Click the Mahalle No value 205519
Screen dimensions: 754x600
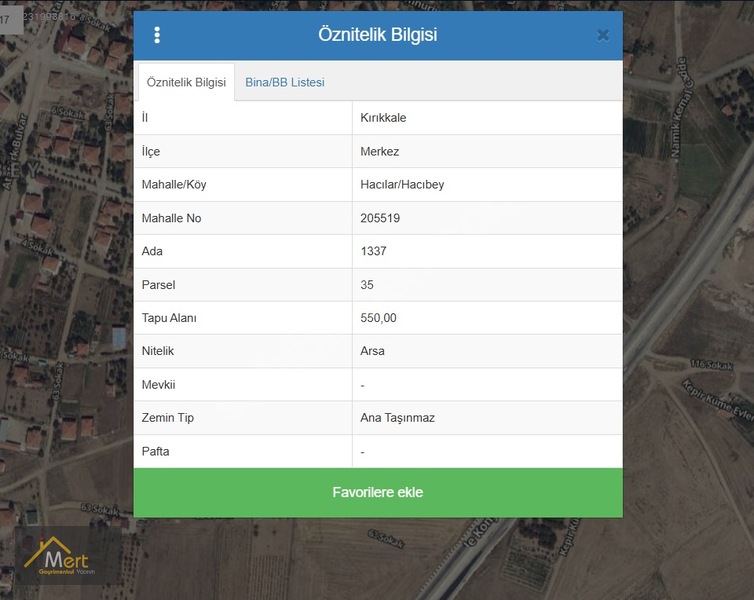380,218
